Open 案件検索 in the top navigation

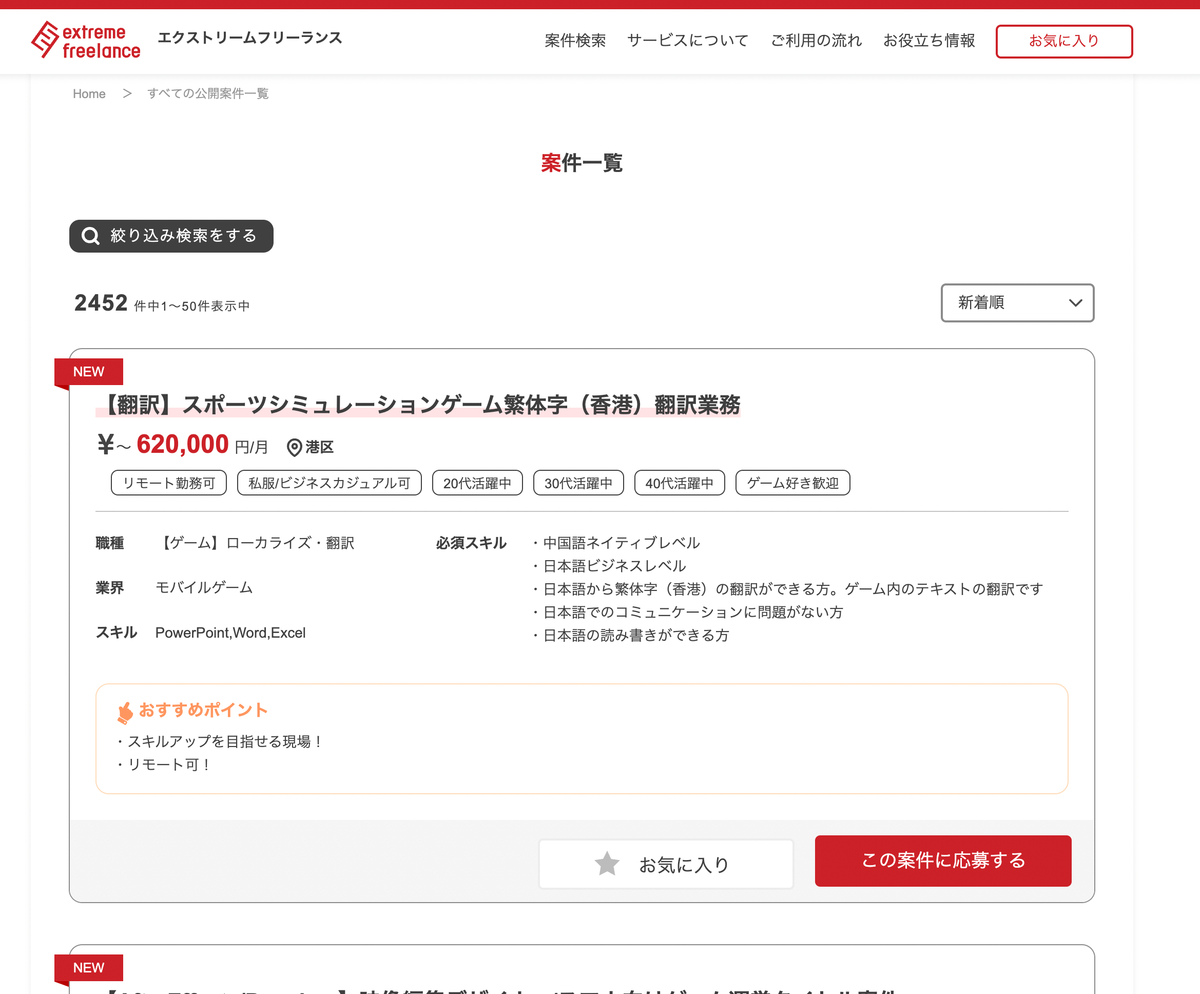click(575, 41)
